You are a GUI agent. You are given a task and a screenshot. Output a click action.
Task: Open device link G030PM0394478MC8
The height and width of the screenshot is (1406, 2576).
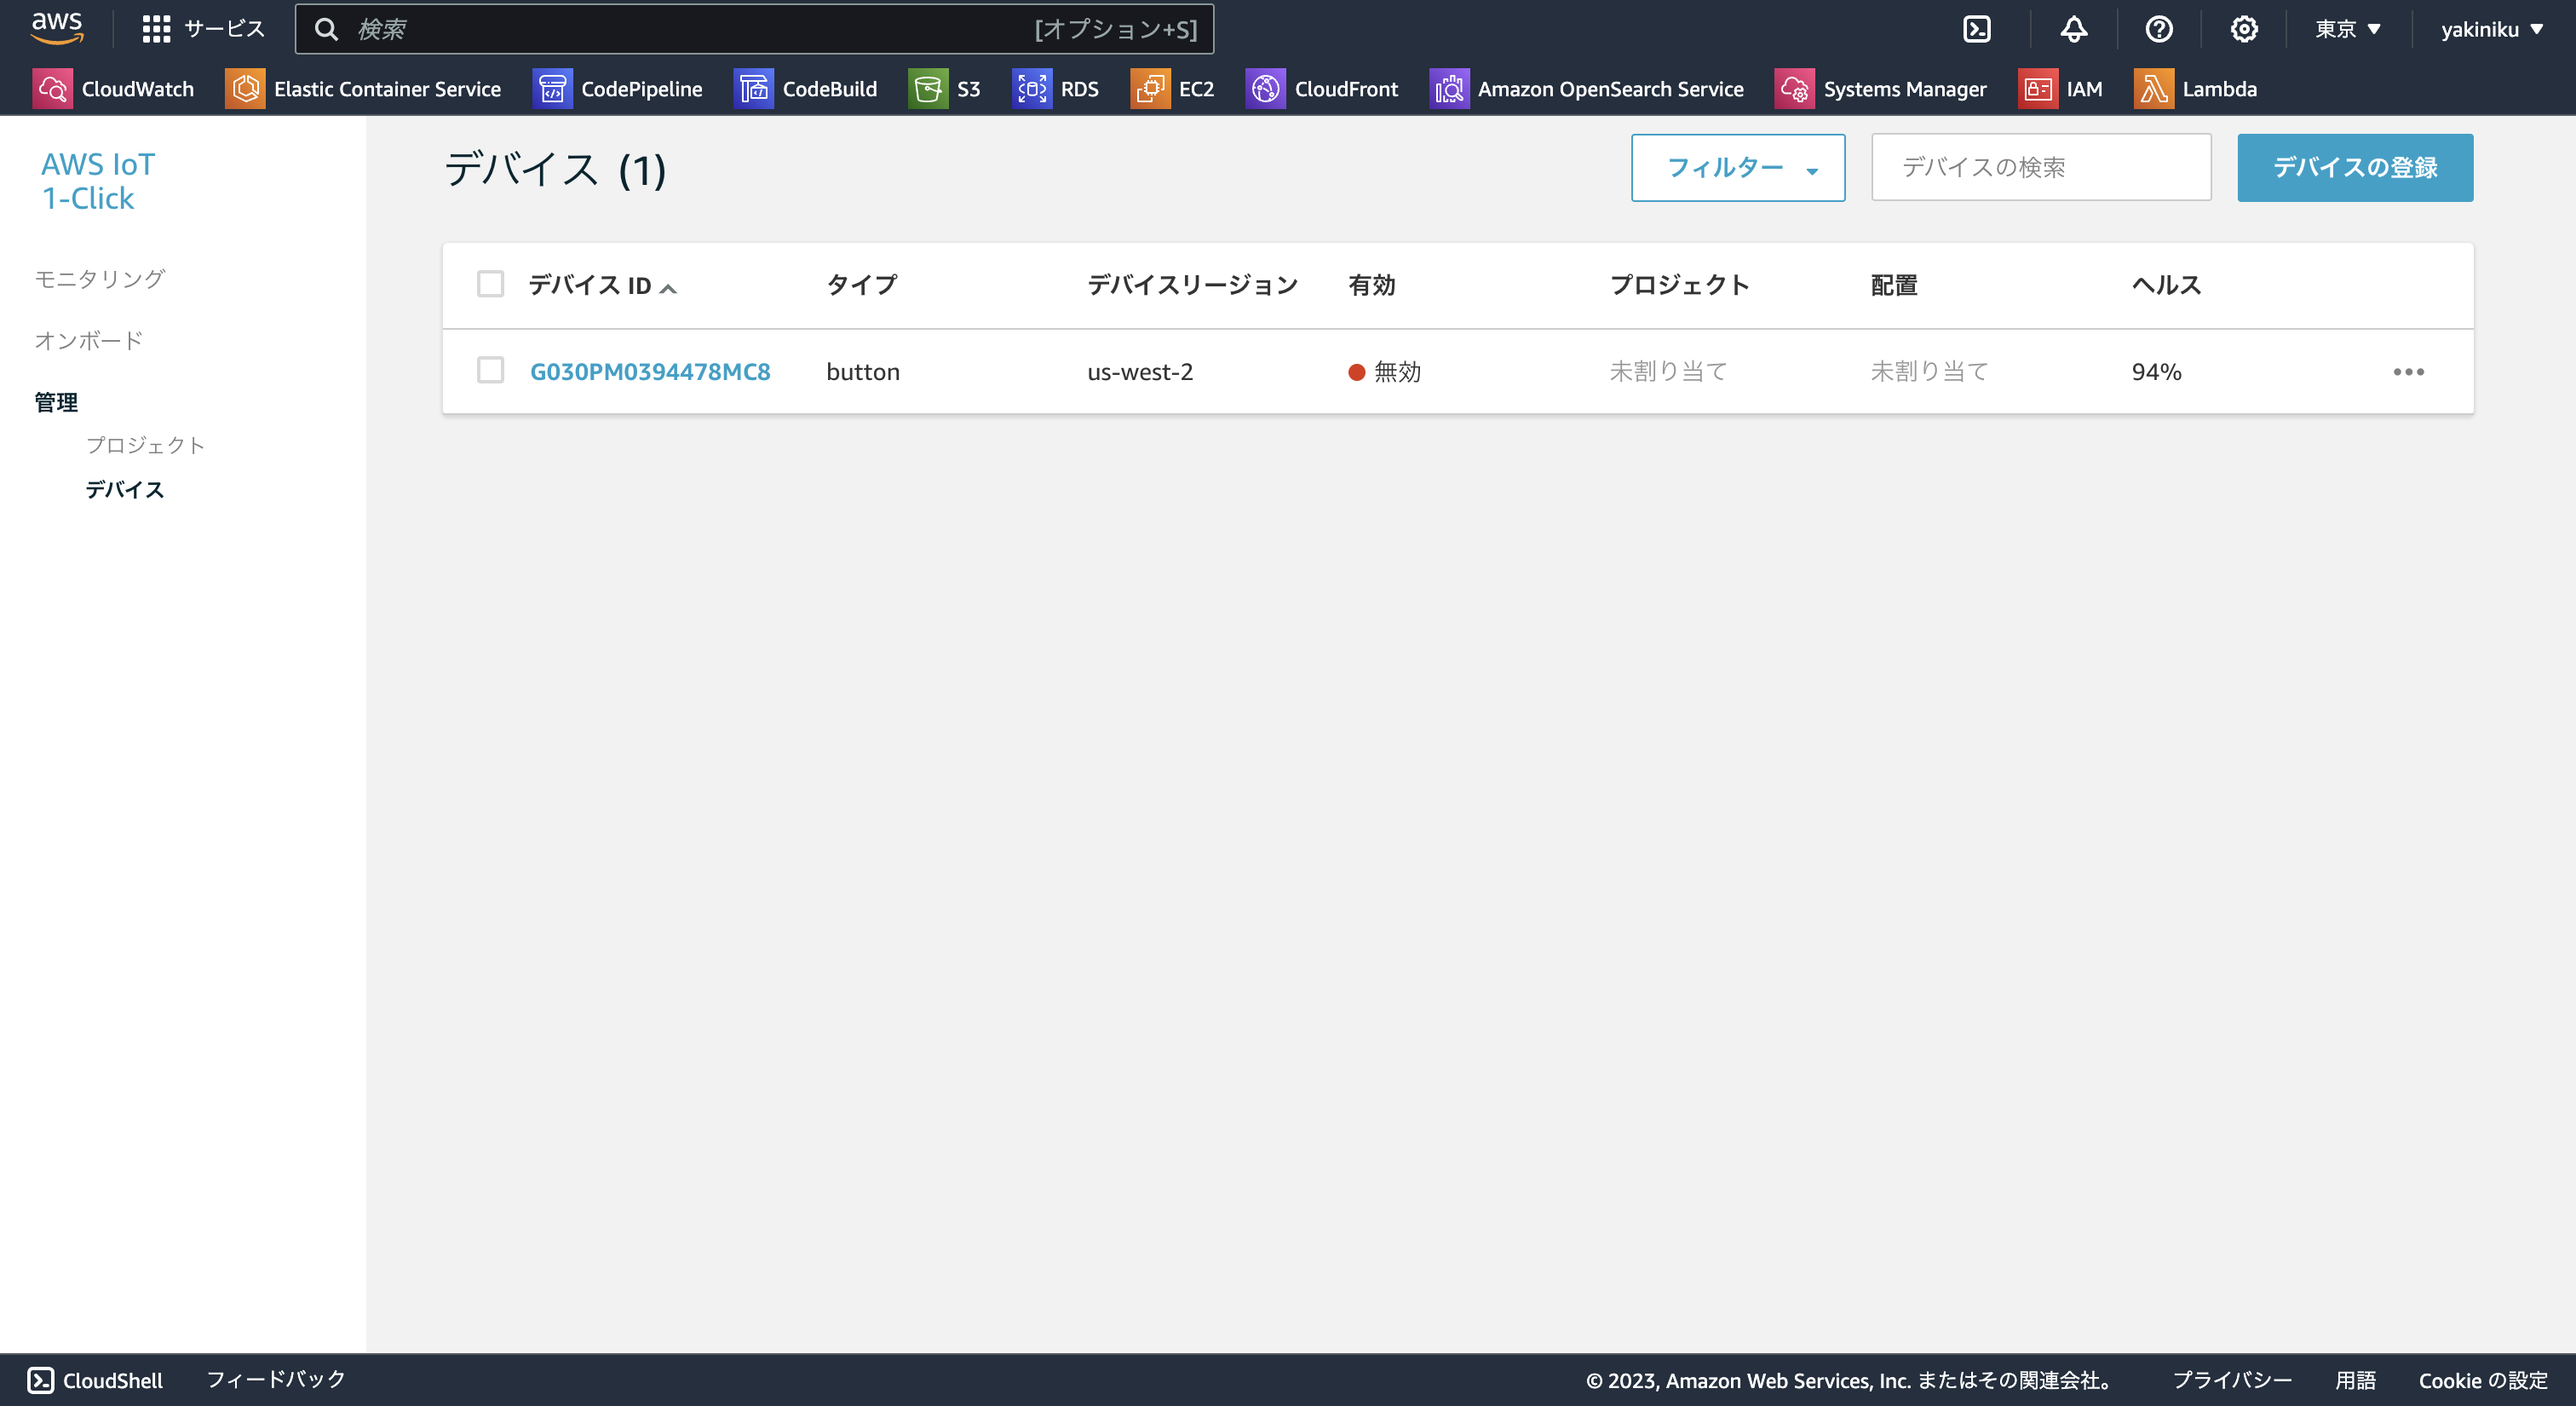tap(650, 372)
